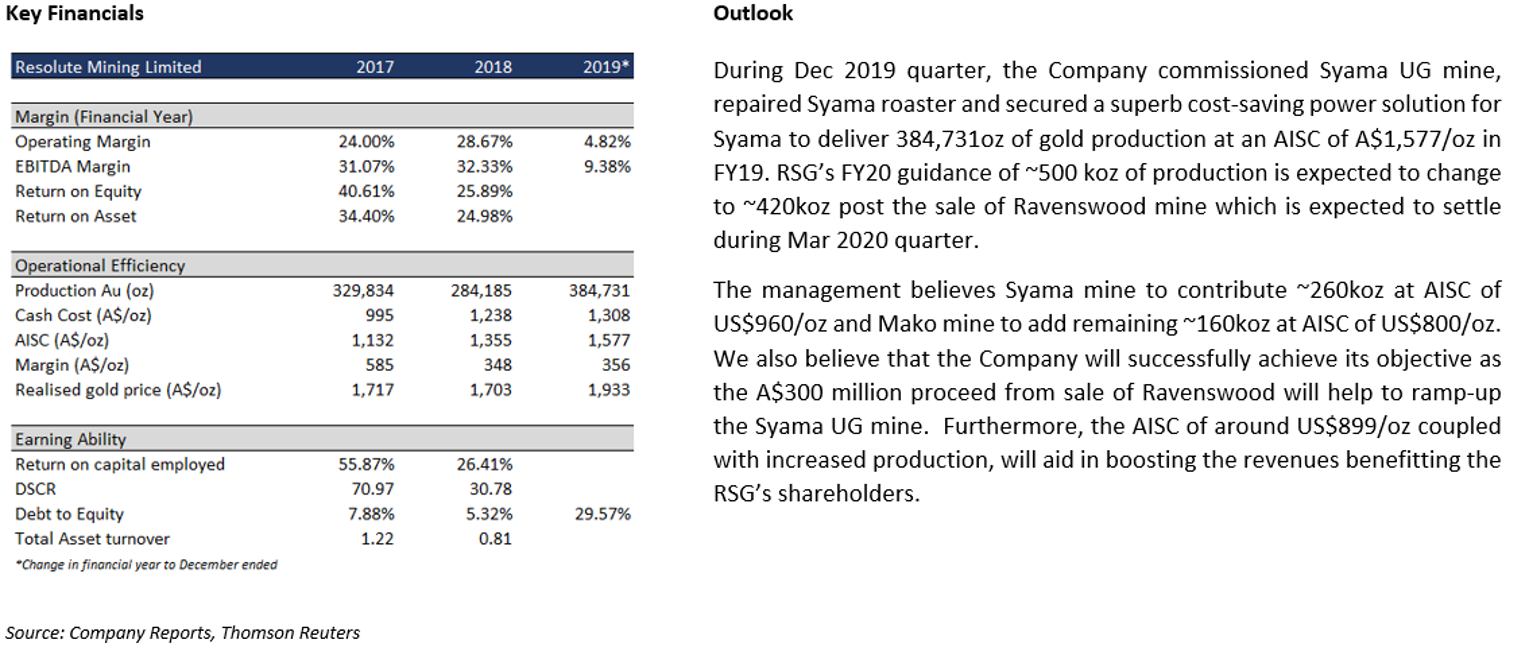This screenshot has width=1529, height=651.
Task: Select the DSCR 2017 value 70.97
Action: [375, 489]
